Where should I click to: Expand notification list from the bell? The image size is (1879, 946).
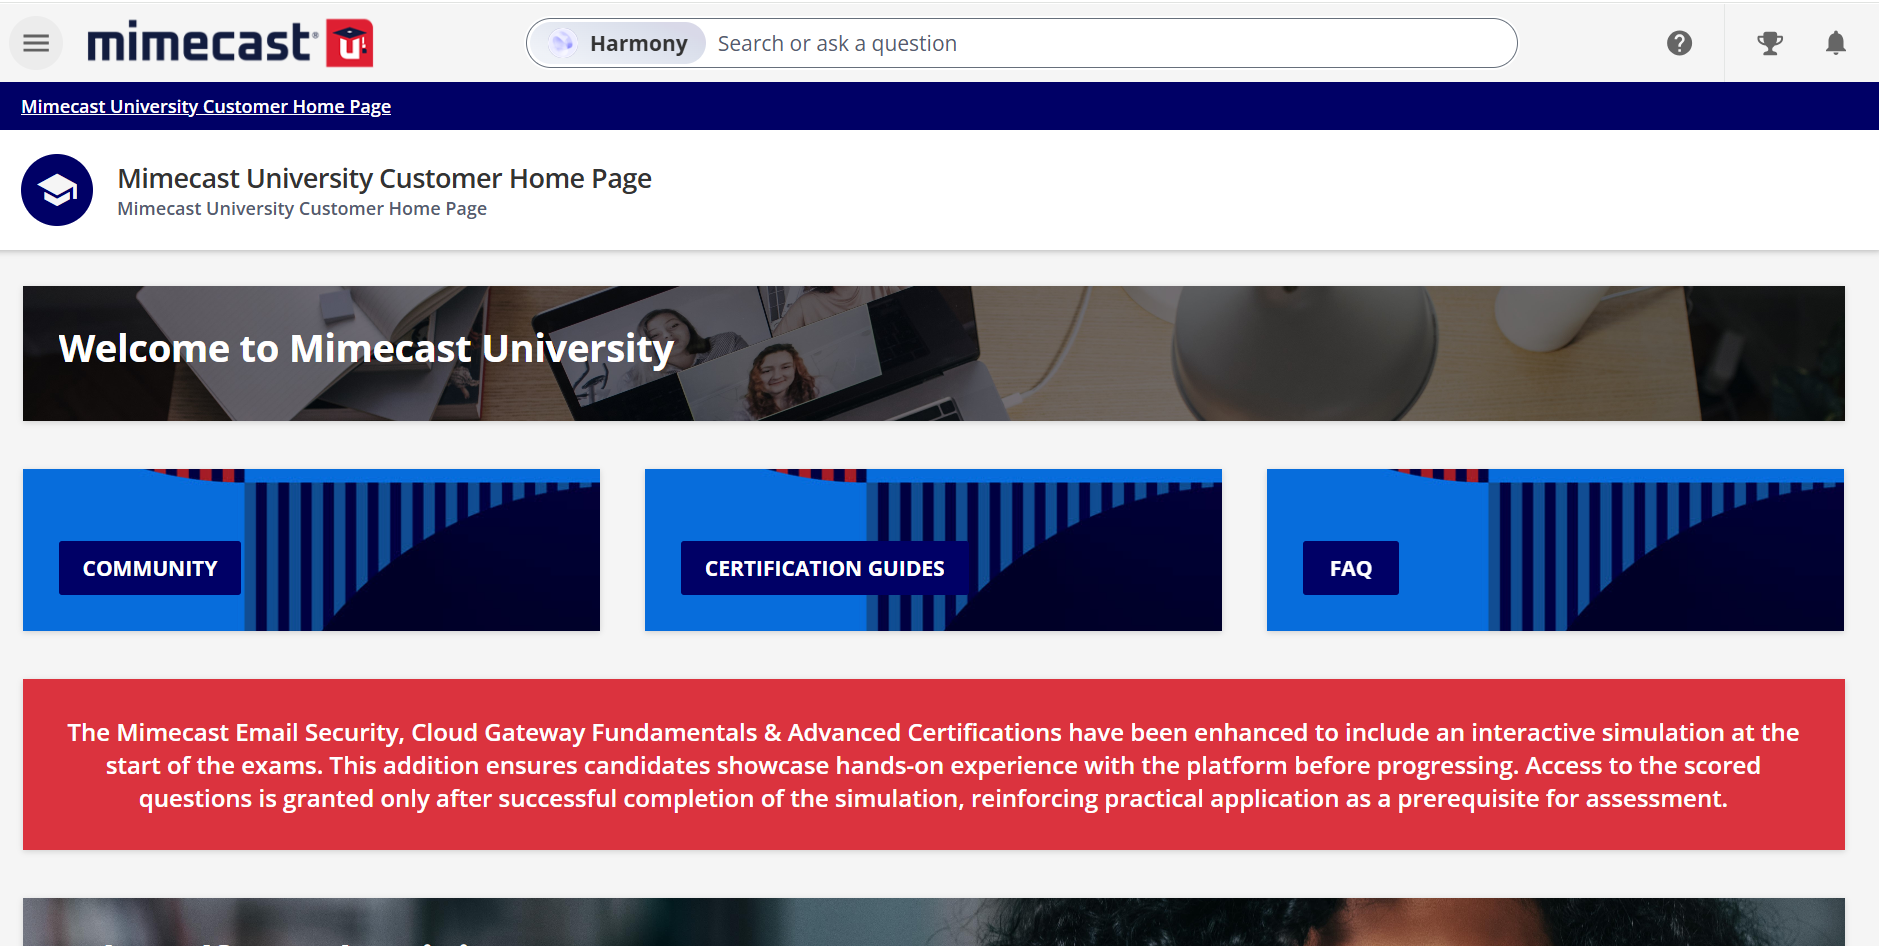[1835, 43]
